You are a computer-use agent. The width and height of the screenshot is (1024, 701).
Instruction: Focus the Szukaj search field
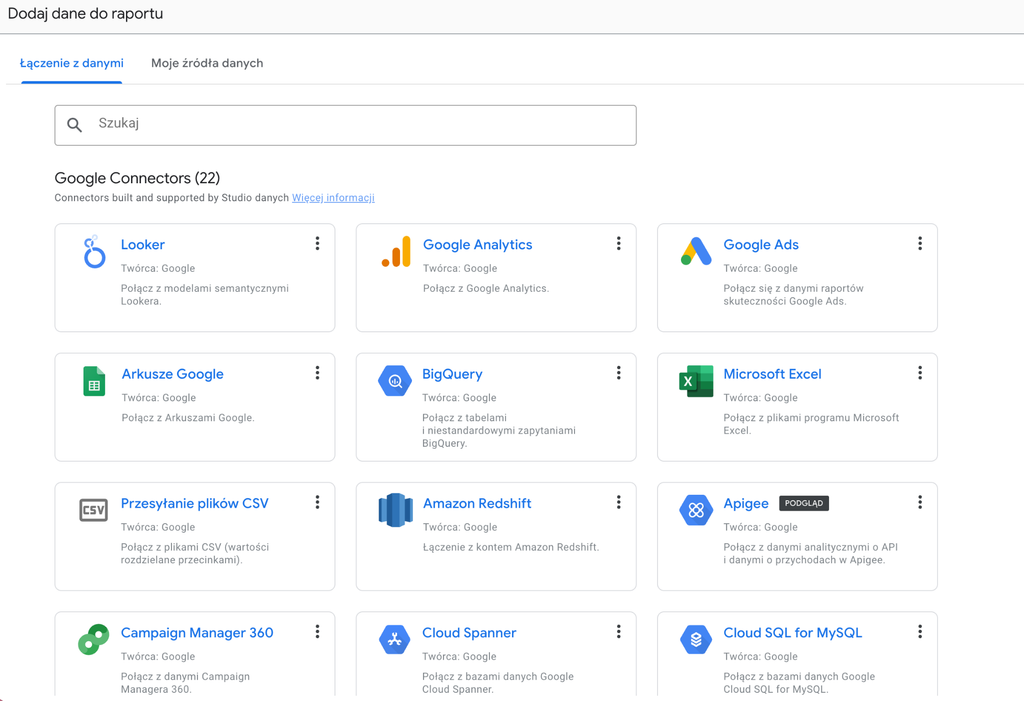tap(345, 125)
